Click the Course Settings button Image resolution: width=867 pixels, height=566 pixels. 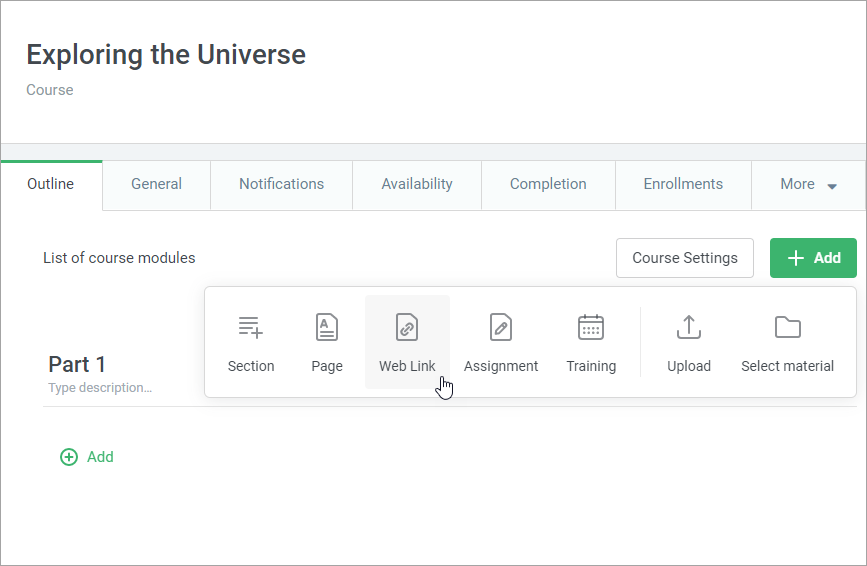(x=684, y=258)
